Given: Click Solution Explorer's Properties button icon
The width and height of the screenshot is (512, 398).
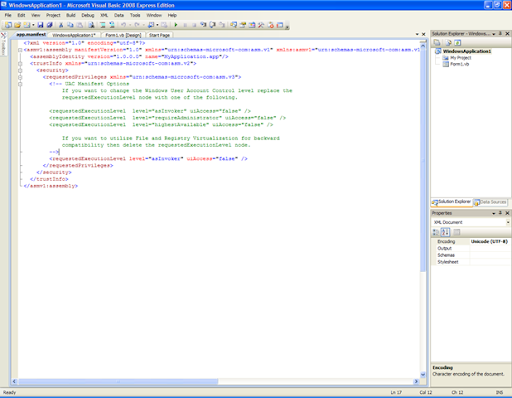Looking at the screenshot, I should pos(437,42).
